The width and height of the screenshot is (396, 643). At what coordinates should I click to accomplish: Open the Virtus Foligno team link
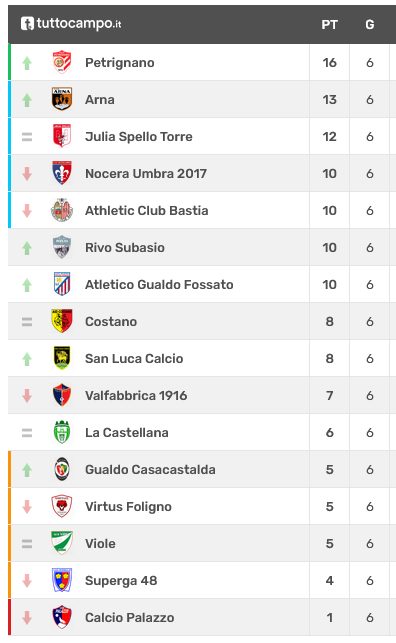pos(128,506)
